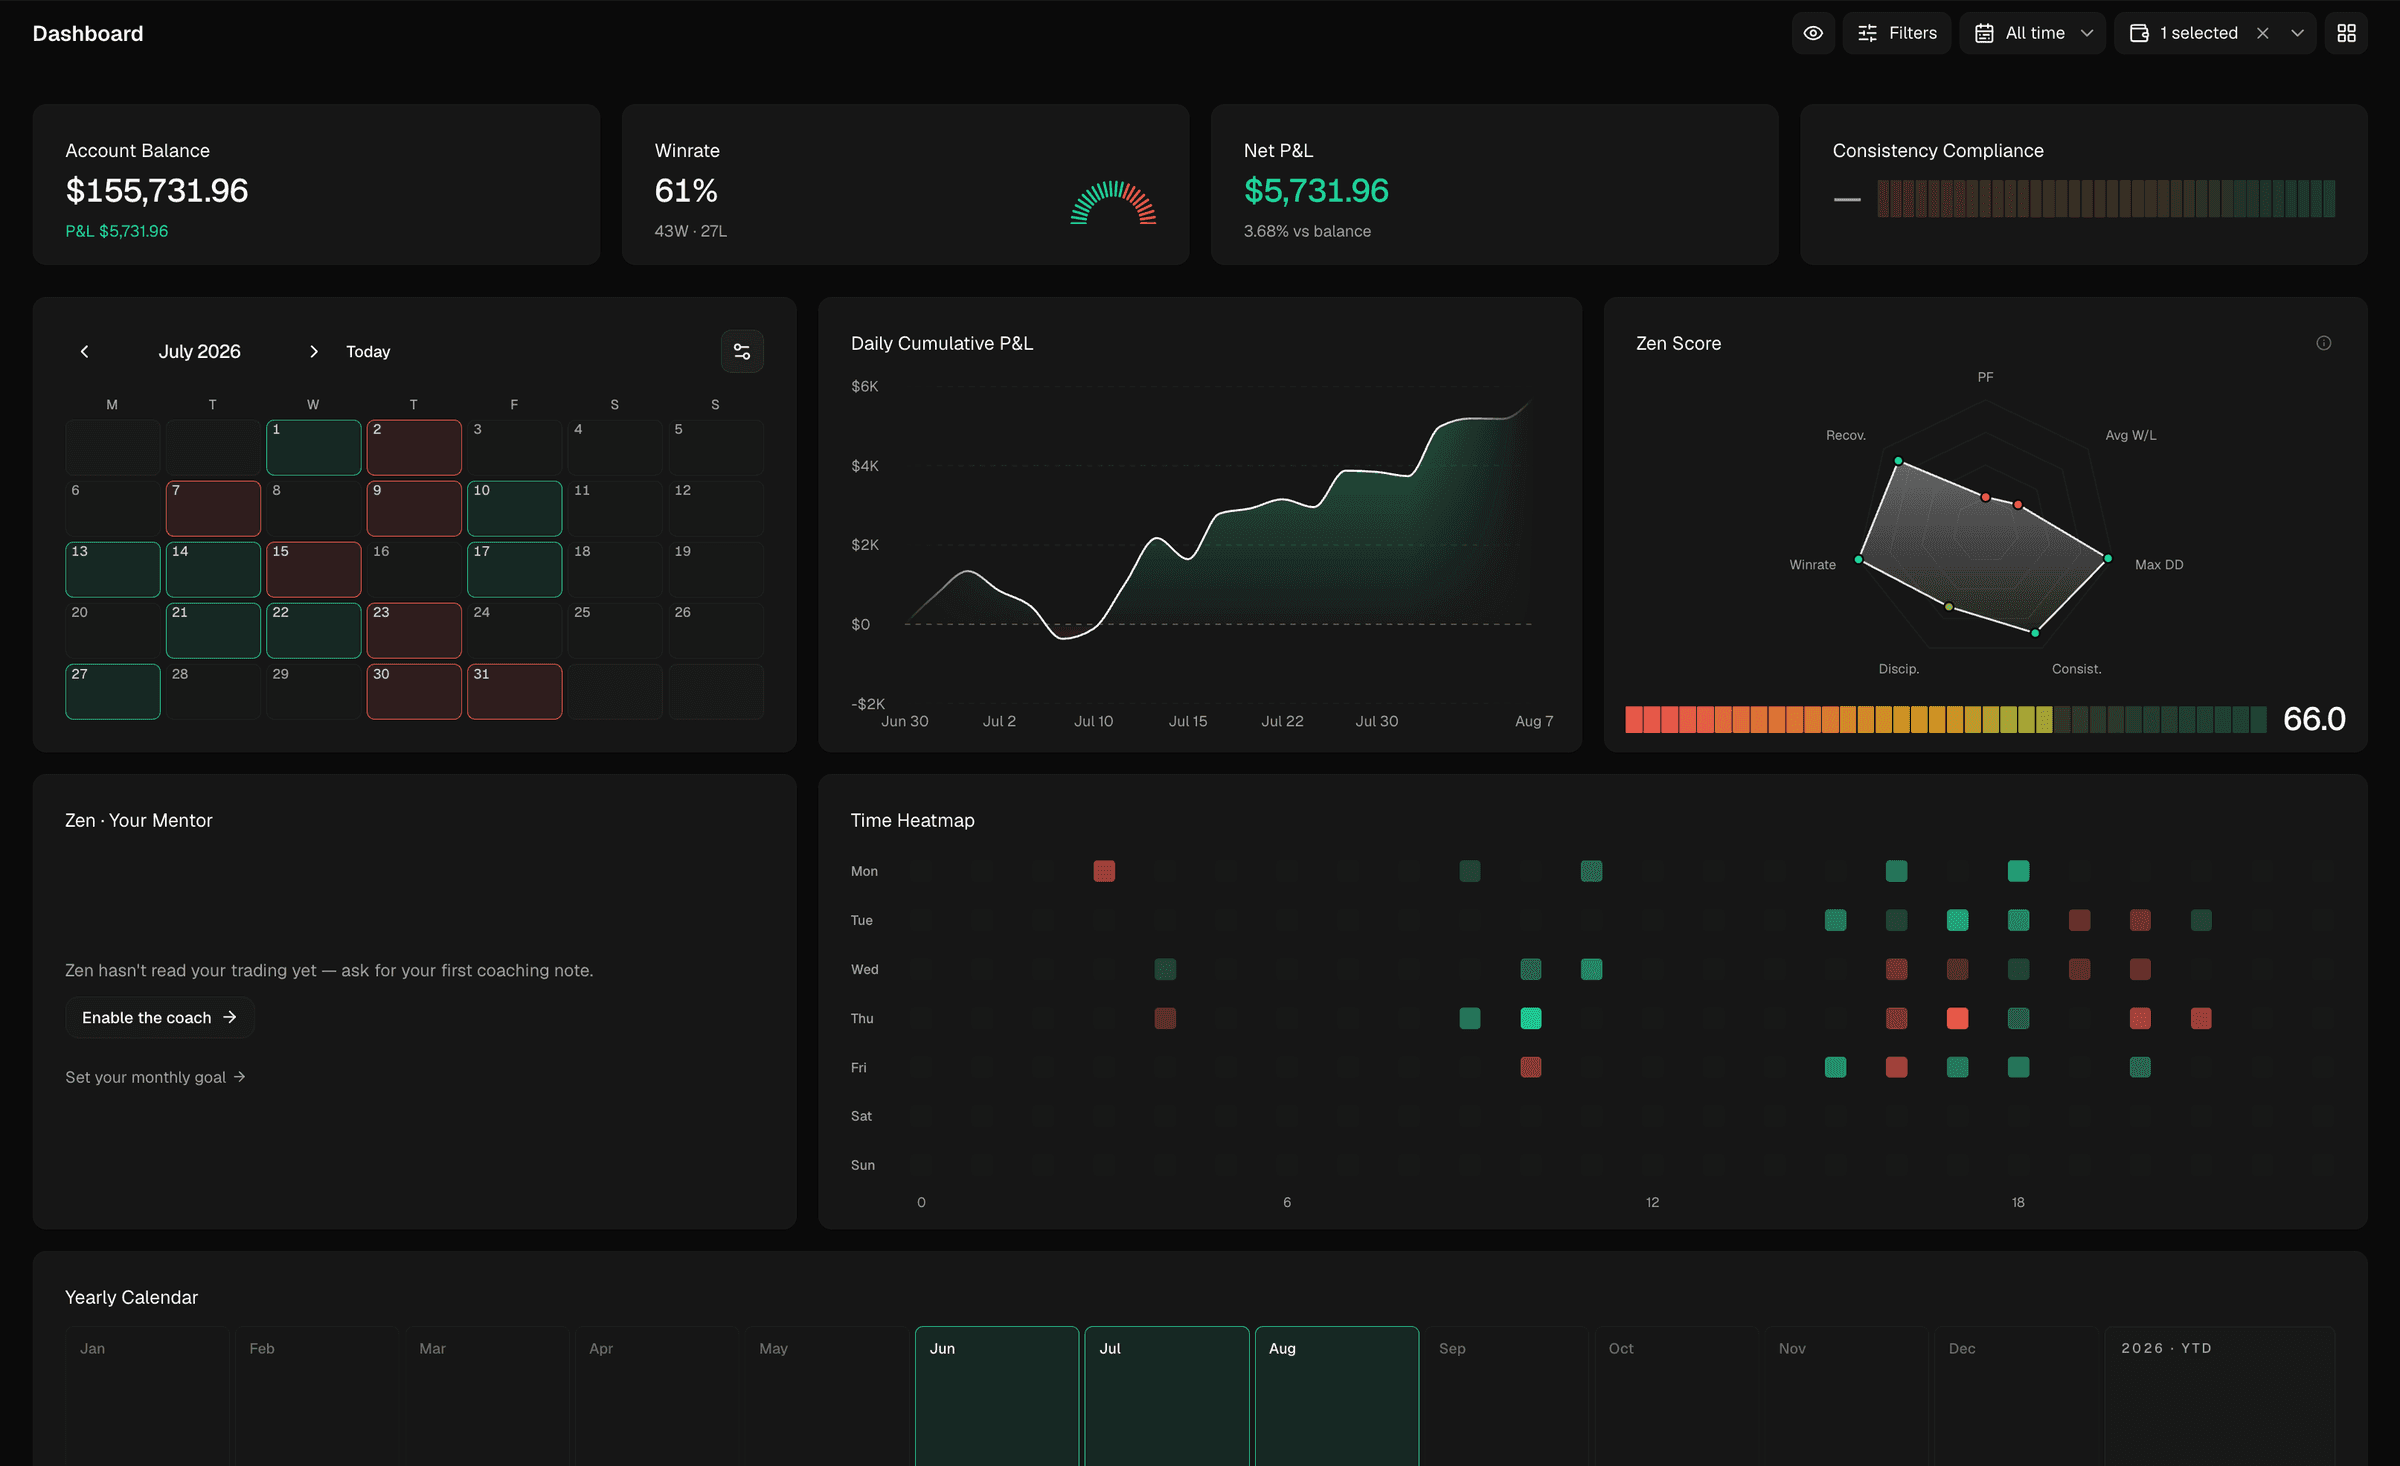2400x1466 pixels.
Task: Click the 2026 · YTD summary cell
Action: tap(2220, 1396)
